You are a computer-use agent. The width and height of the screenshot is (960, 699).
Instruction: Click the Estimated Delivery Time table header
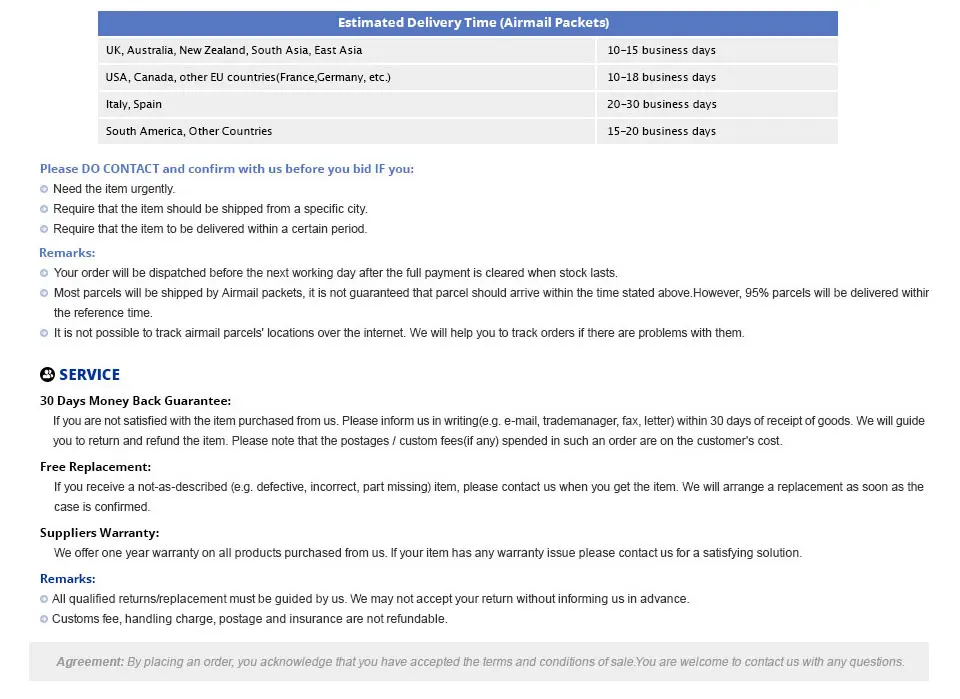pos(468,23)
